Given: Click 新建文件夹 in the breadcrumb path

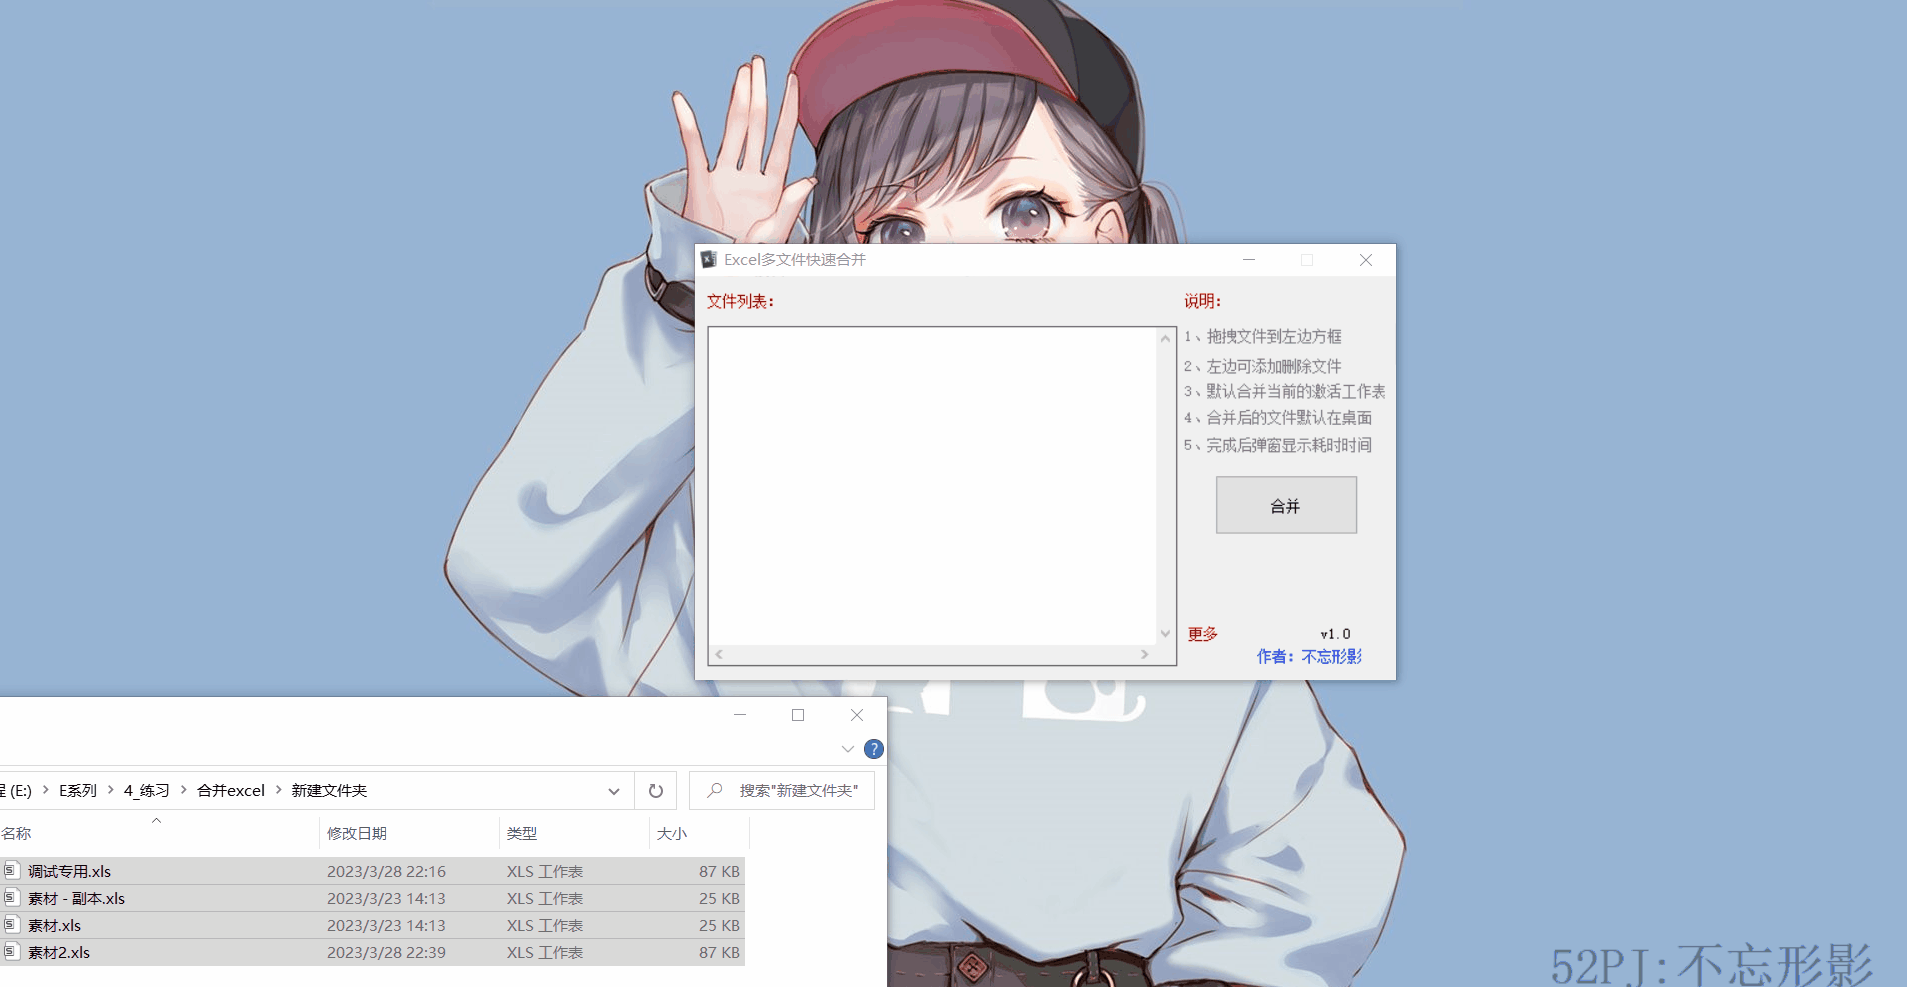Looking at the screenshot, I should 329,790.
